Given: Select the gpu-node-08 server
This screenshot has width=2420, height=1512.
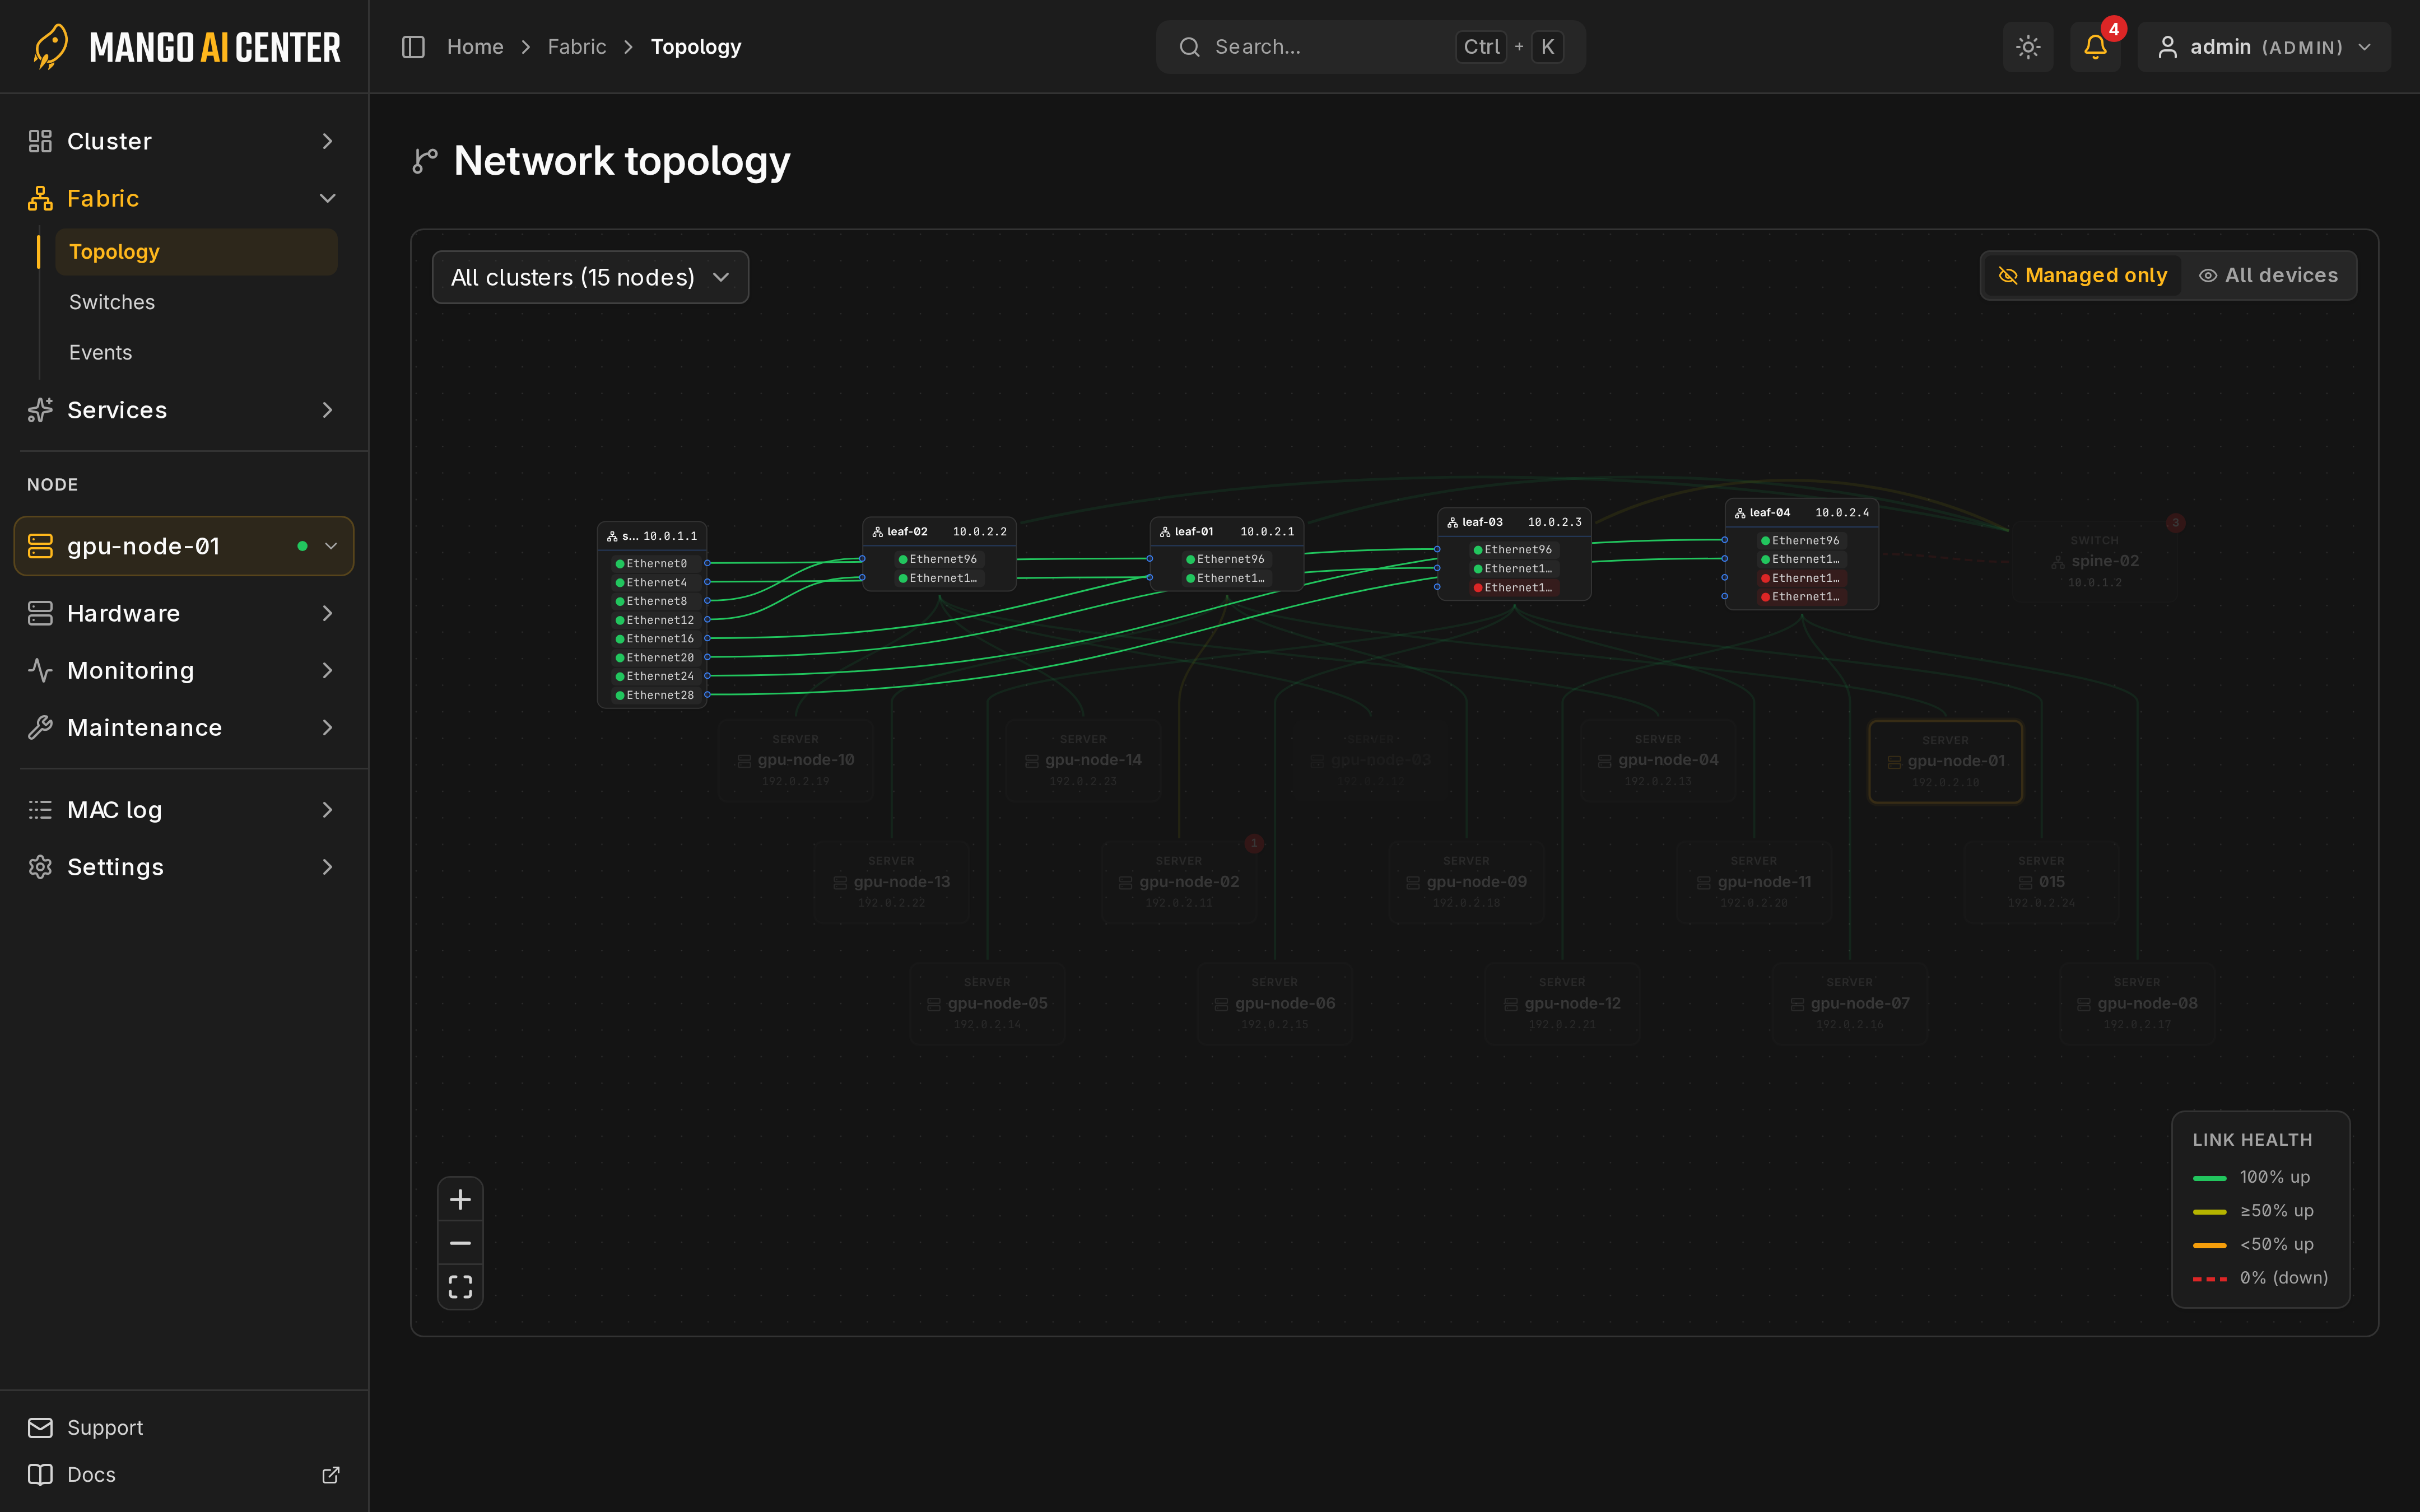Looking at the screenshot, I should coord(2137,1004).
